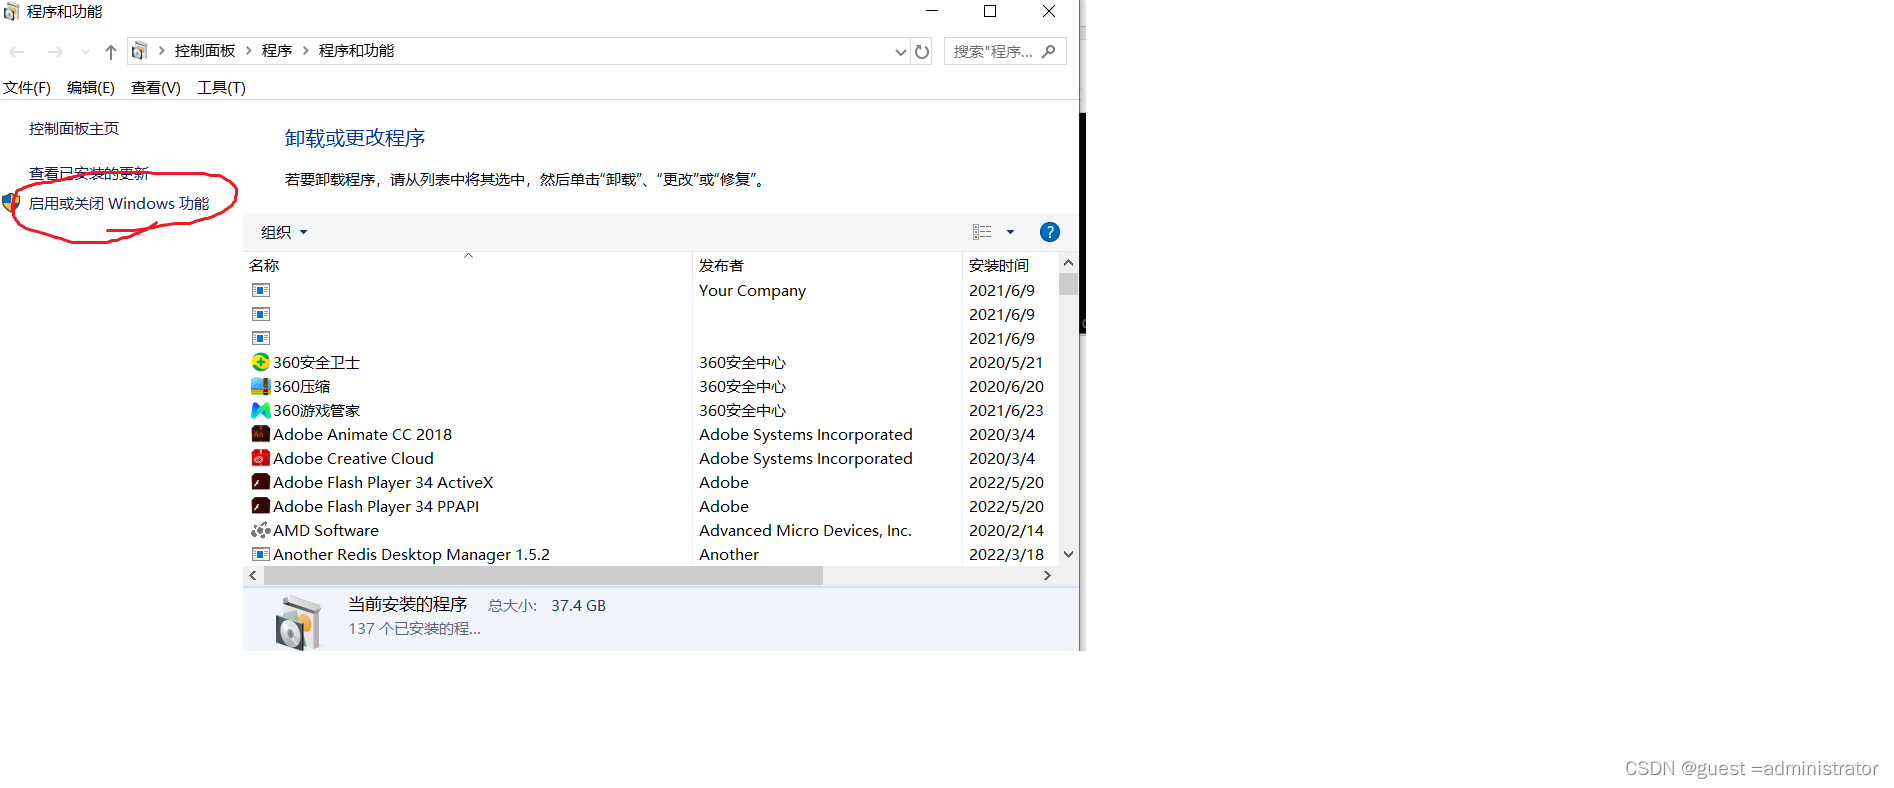
Task: Expand the address bar history dropdown
Action: pos(901,52)
